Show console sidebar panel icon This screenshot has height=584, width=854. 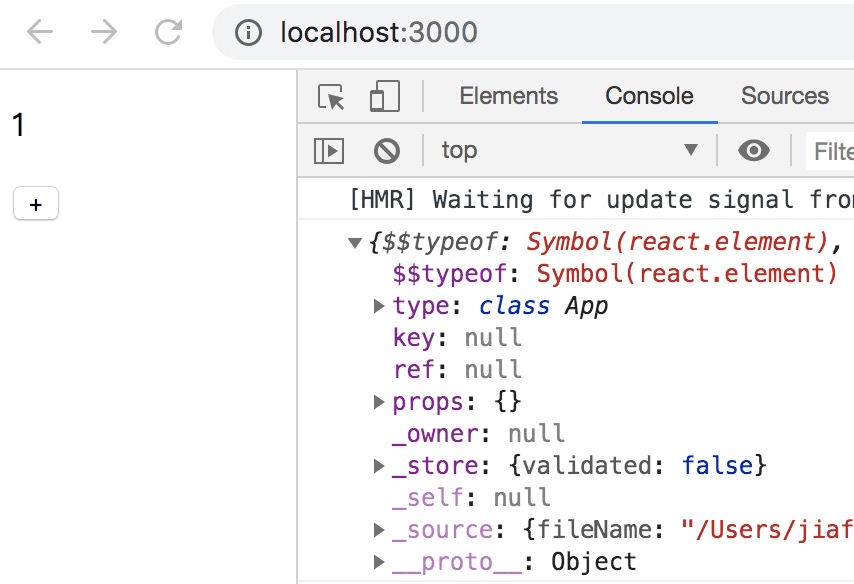coord(329,151)
